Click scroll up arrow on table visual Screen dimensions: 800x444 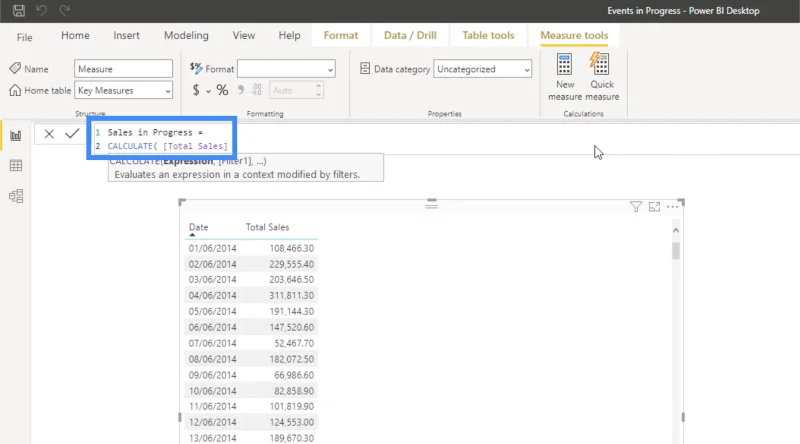676,230
